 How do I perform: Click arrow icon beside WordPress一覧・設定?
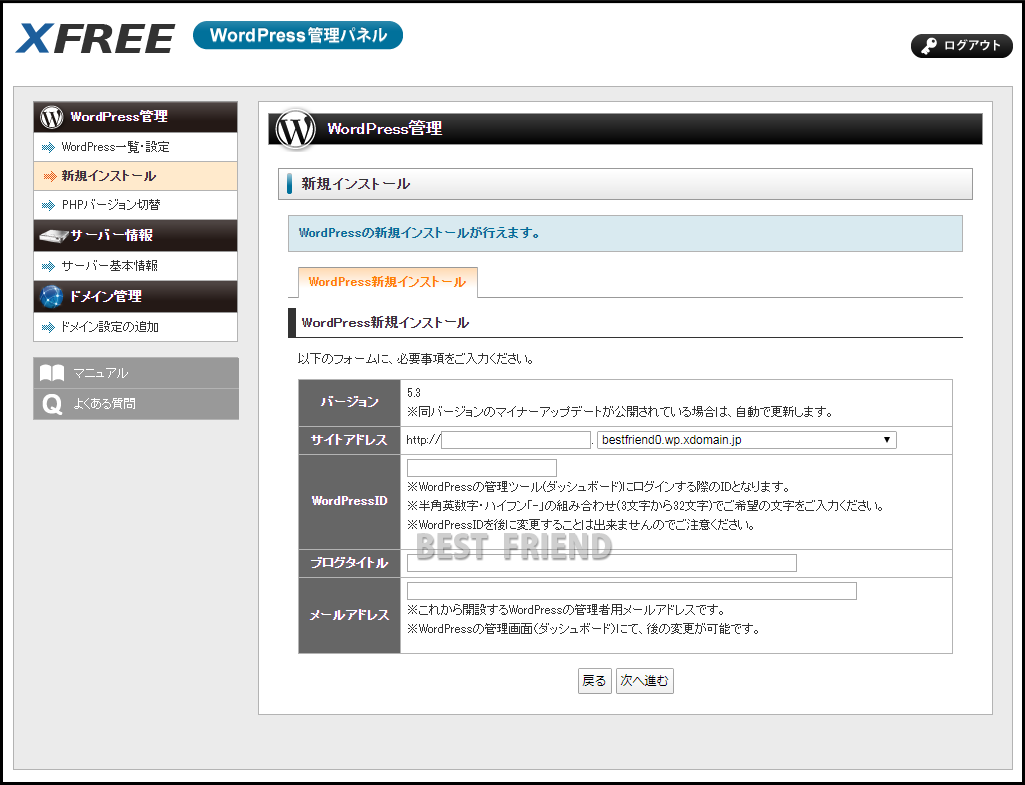(x=48, y=148)
